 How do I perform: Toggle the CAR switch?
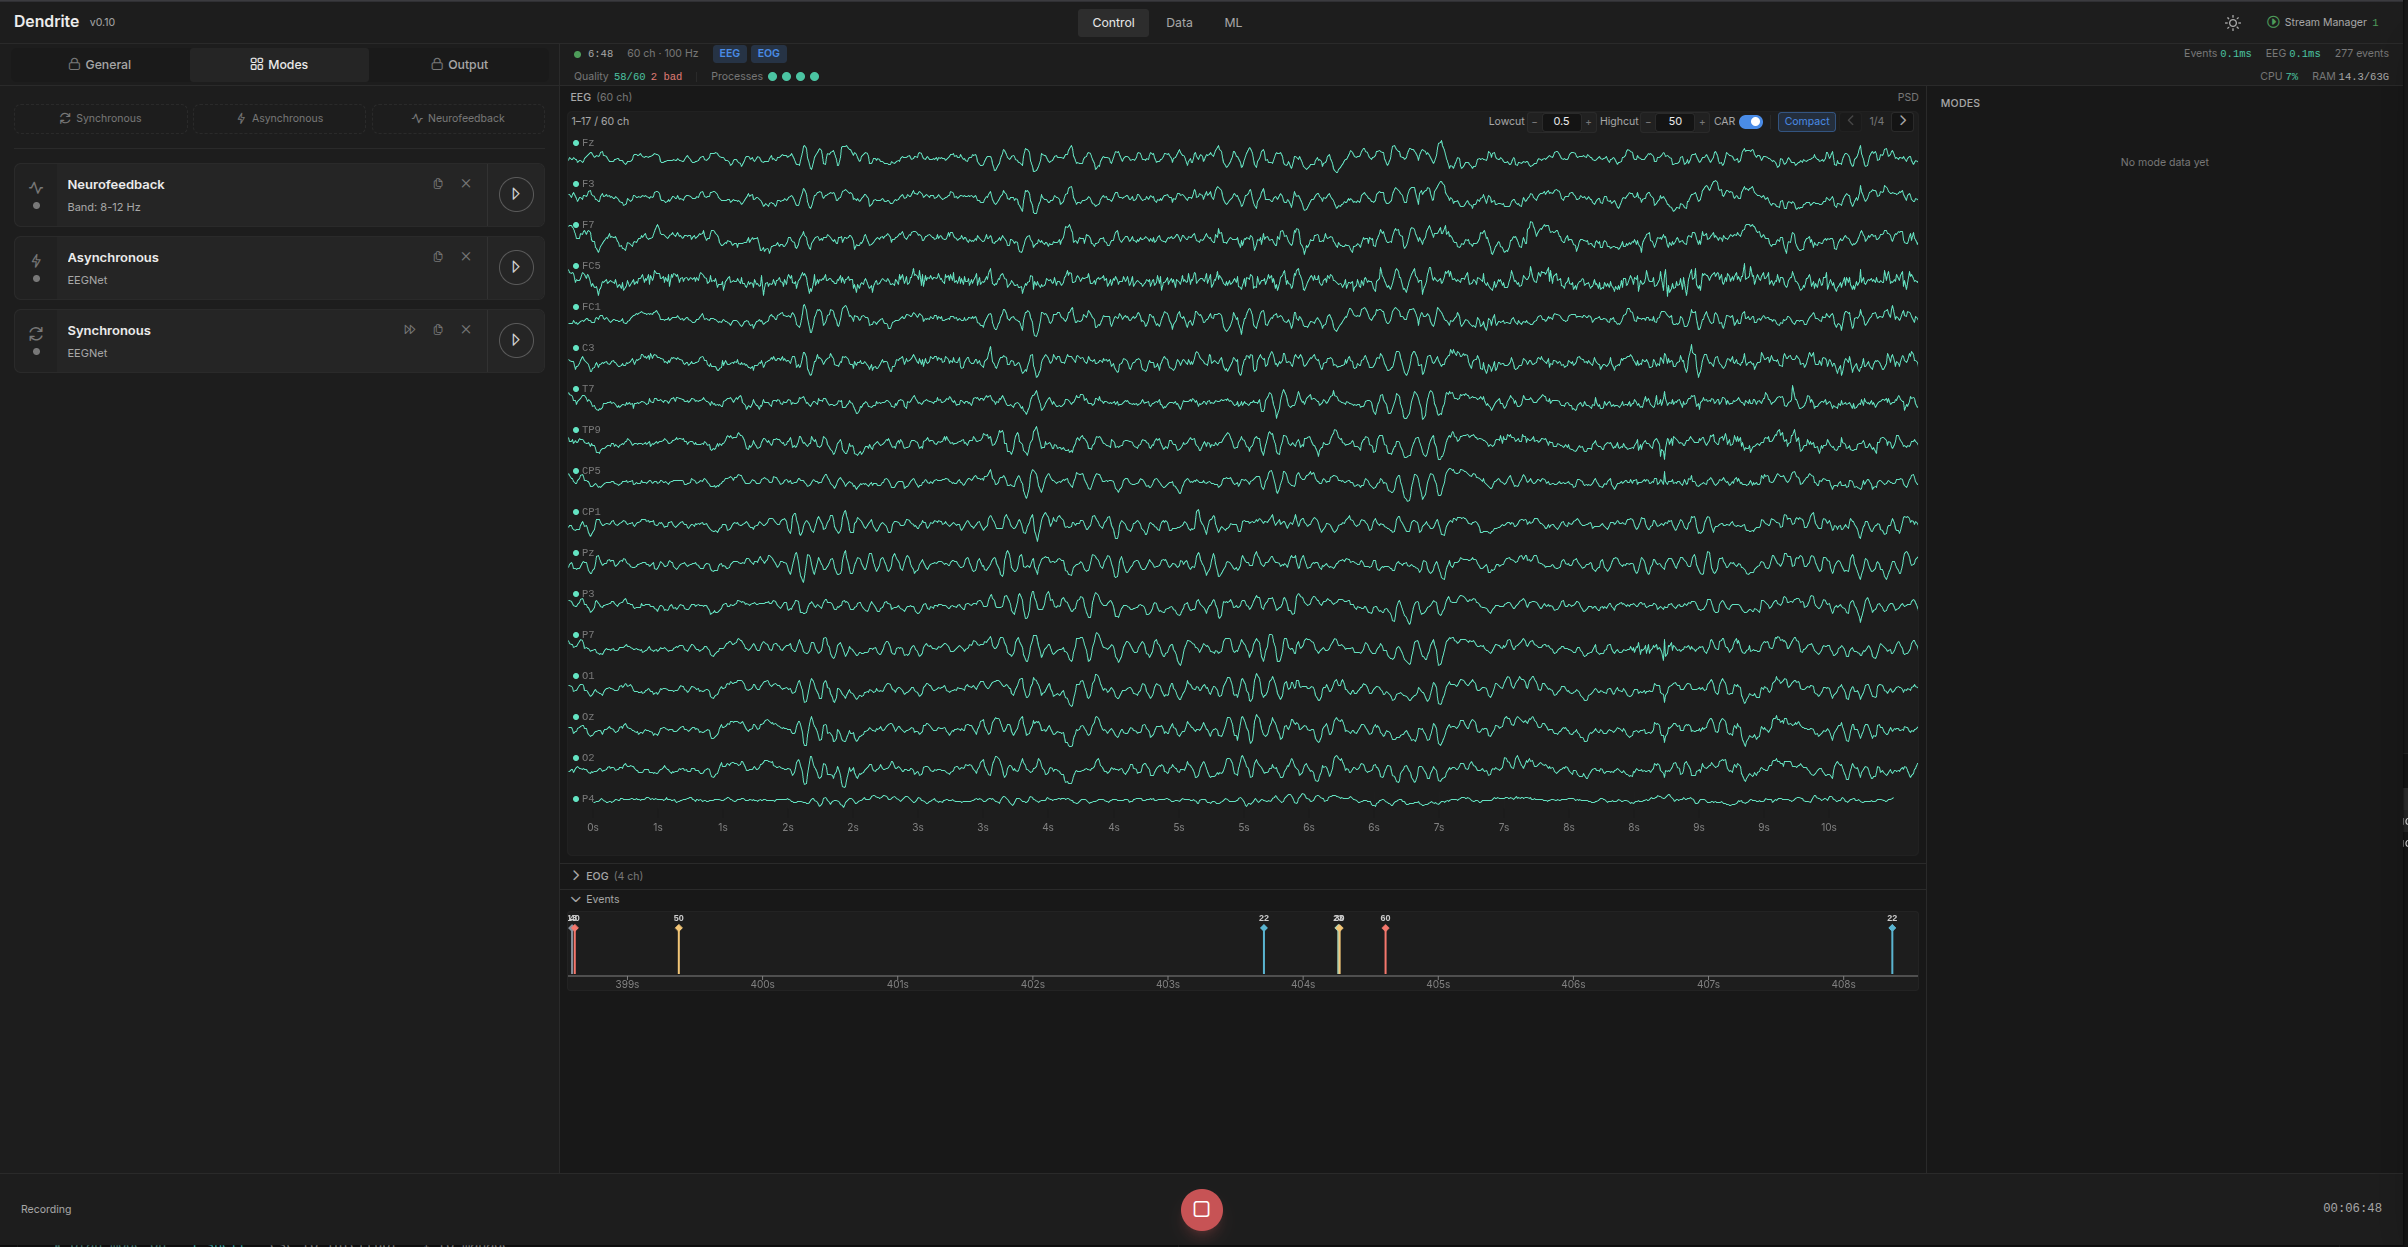1751,122
